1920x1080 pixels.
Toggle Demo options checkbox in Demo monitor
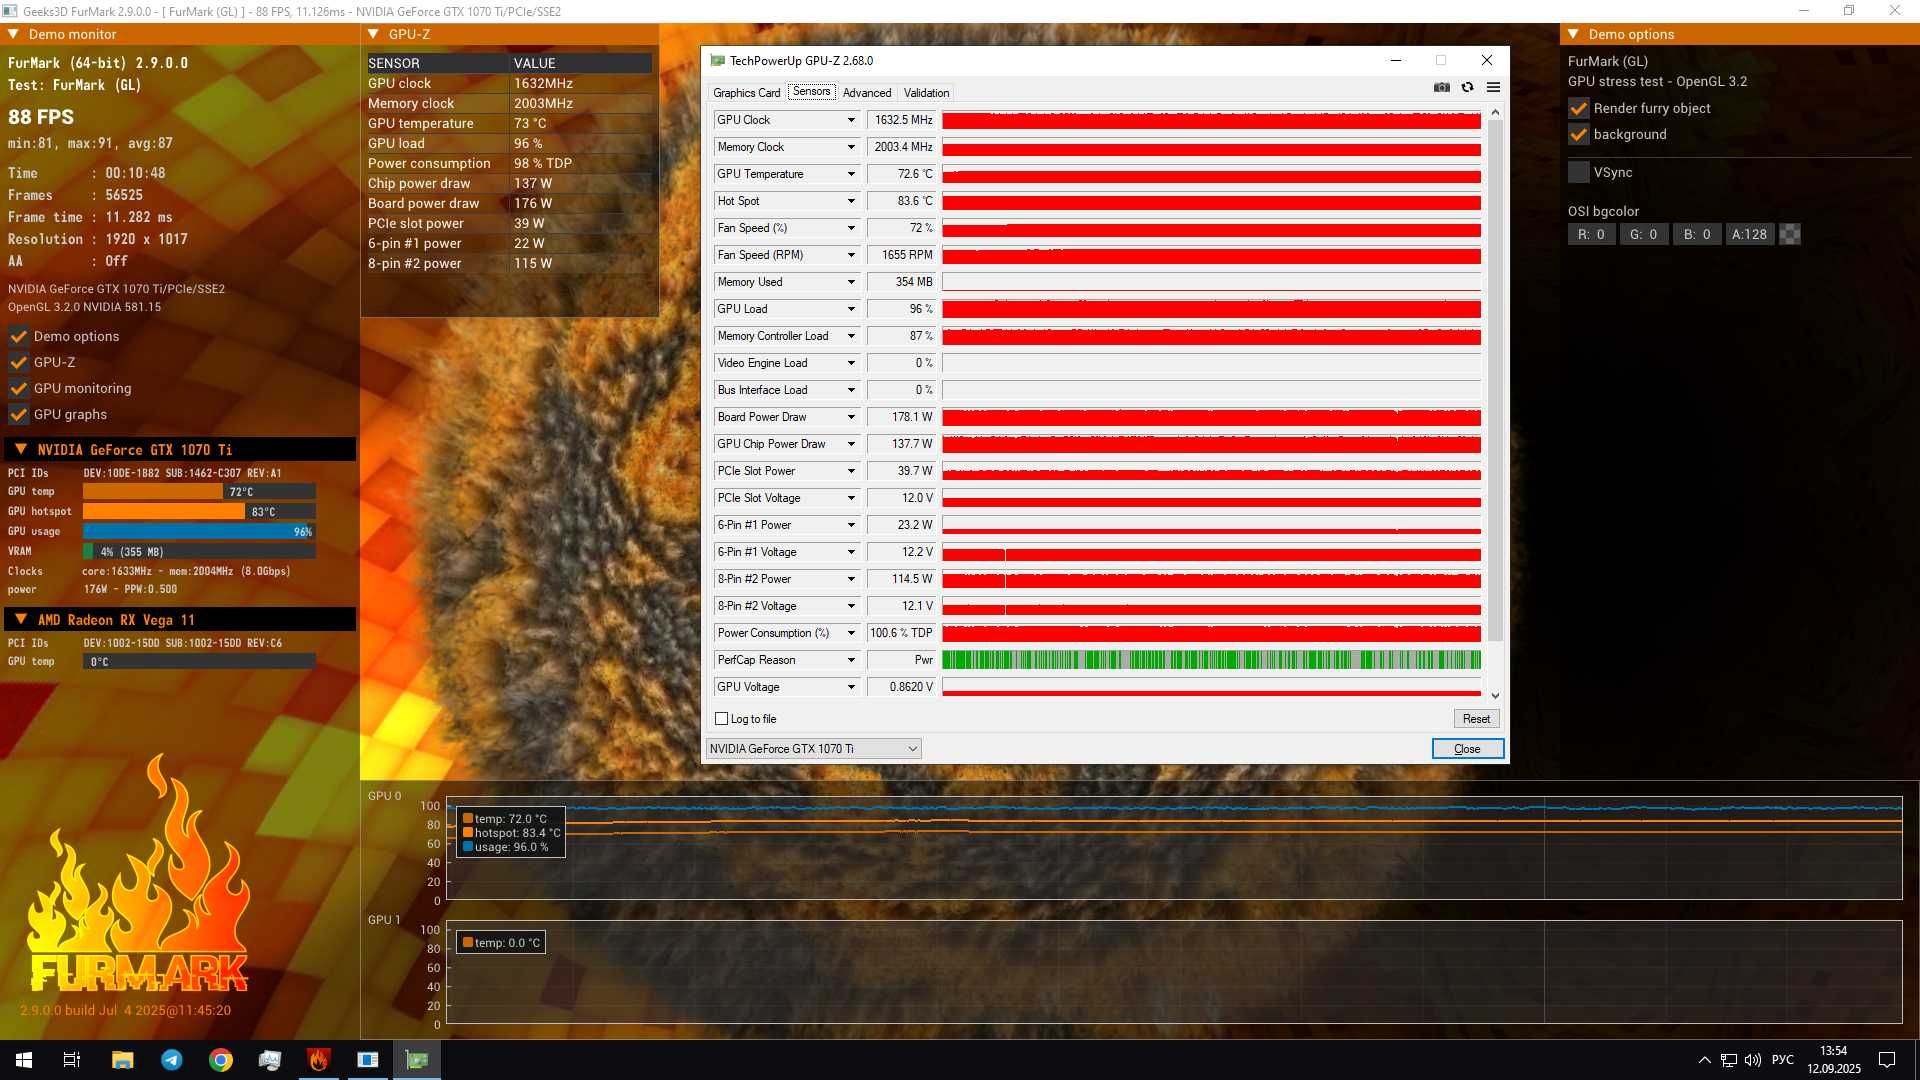pos(19,336)
